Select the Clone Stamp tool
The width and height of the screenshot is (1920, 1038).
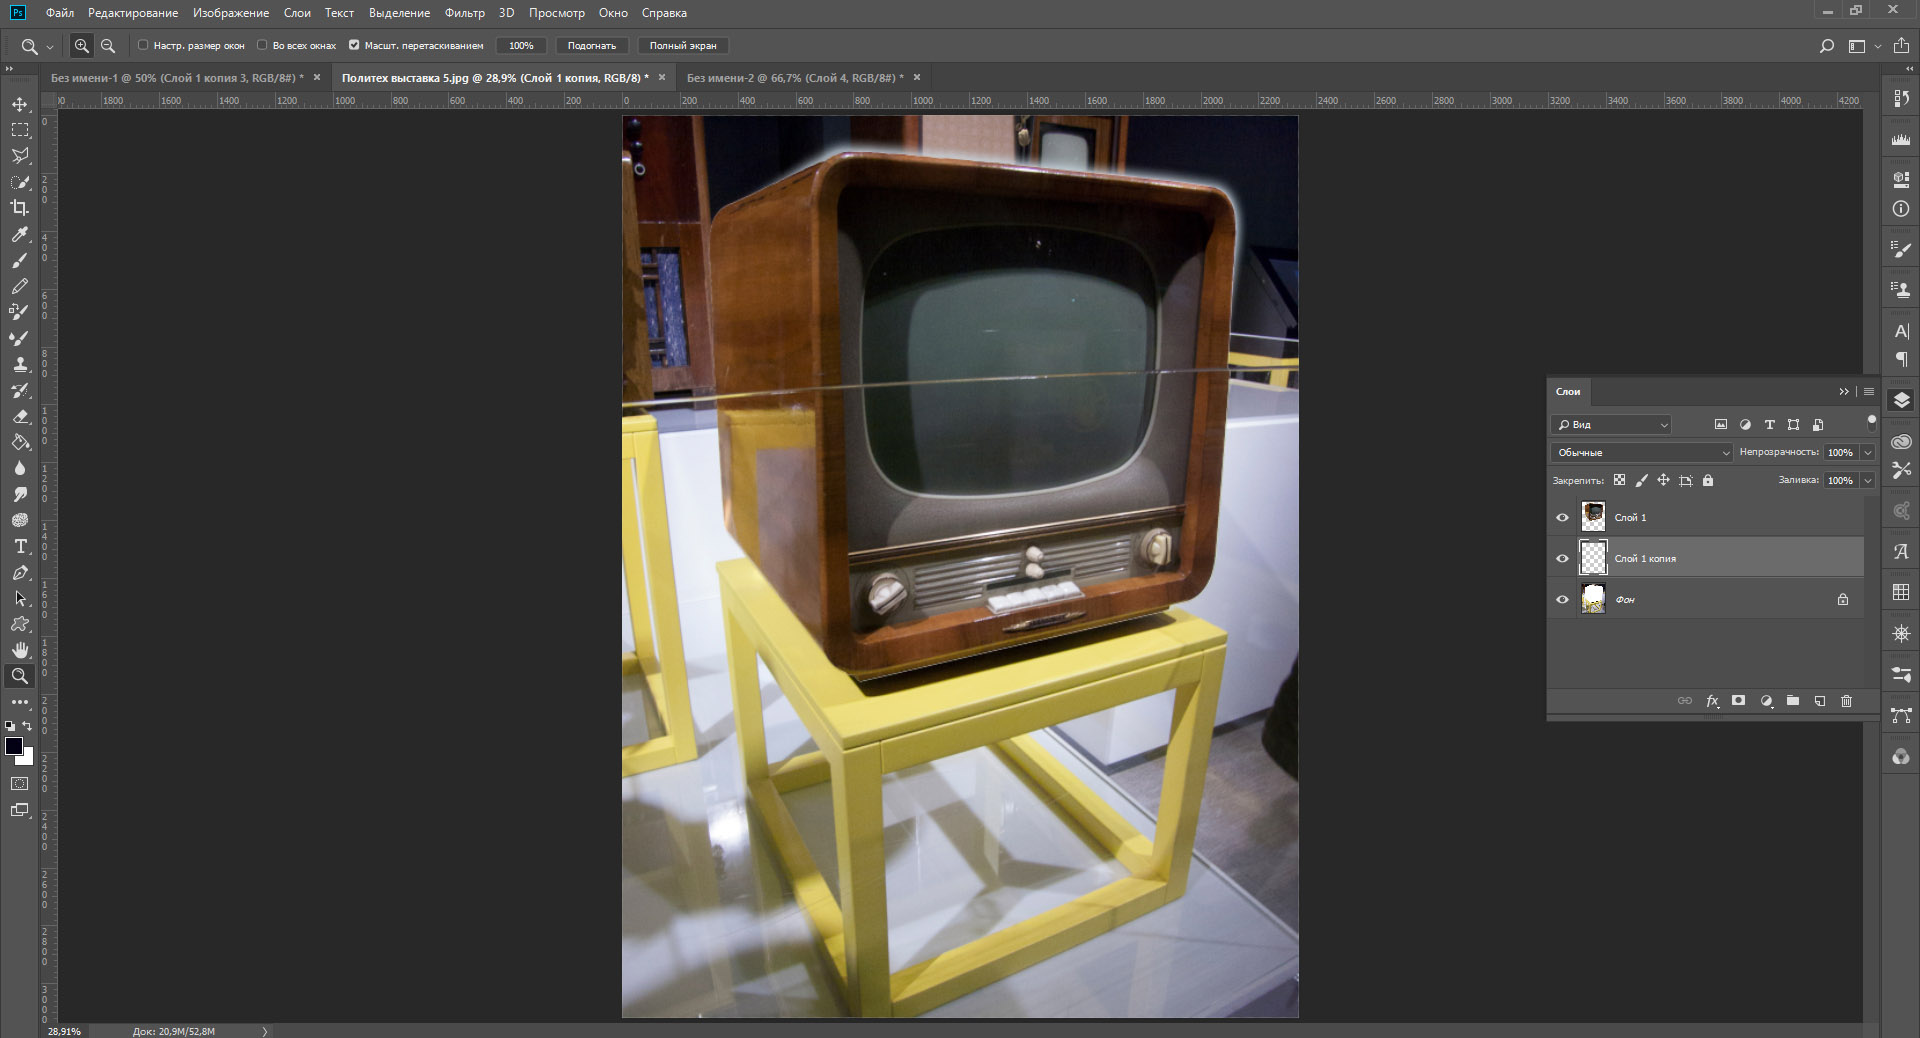pos(20,364)
